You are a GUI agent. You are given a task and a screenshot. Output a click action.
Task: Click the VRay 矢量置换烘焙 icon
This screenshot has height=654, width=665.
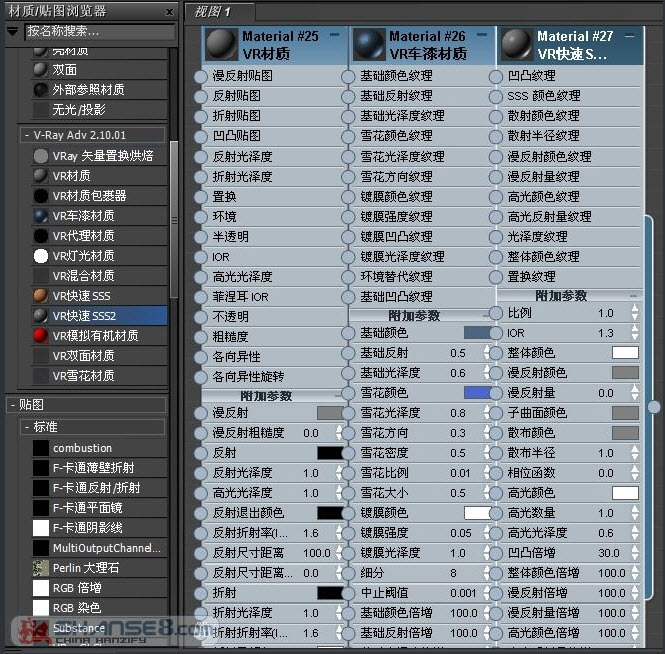[40, 155]
